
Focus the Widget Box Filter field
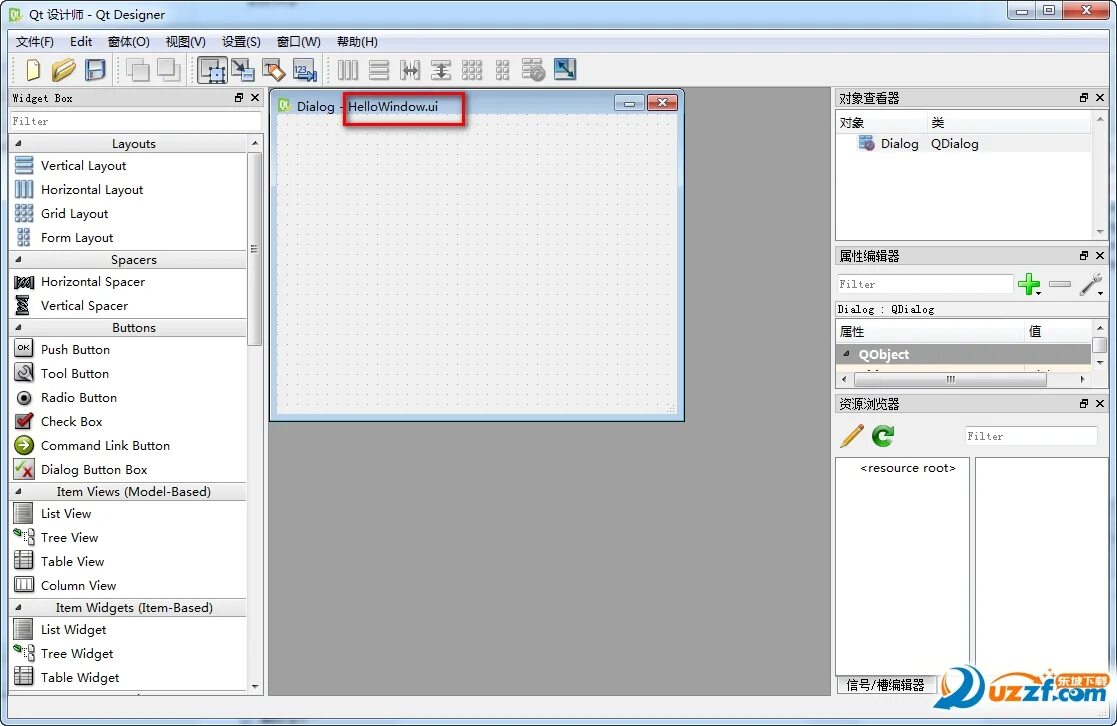point(135,121)
